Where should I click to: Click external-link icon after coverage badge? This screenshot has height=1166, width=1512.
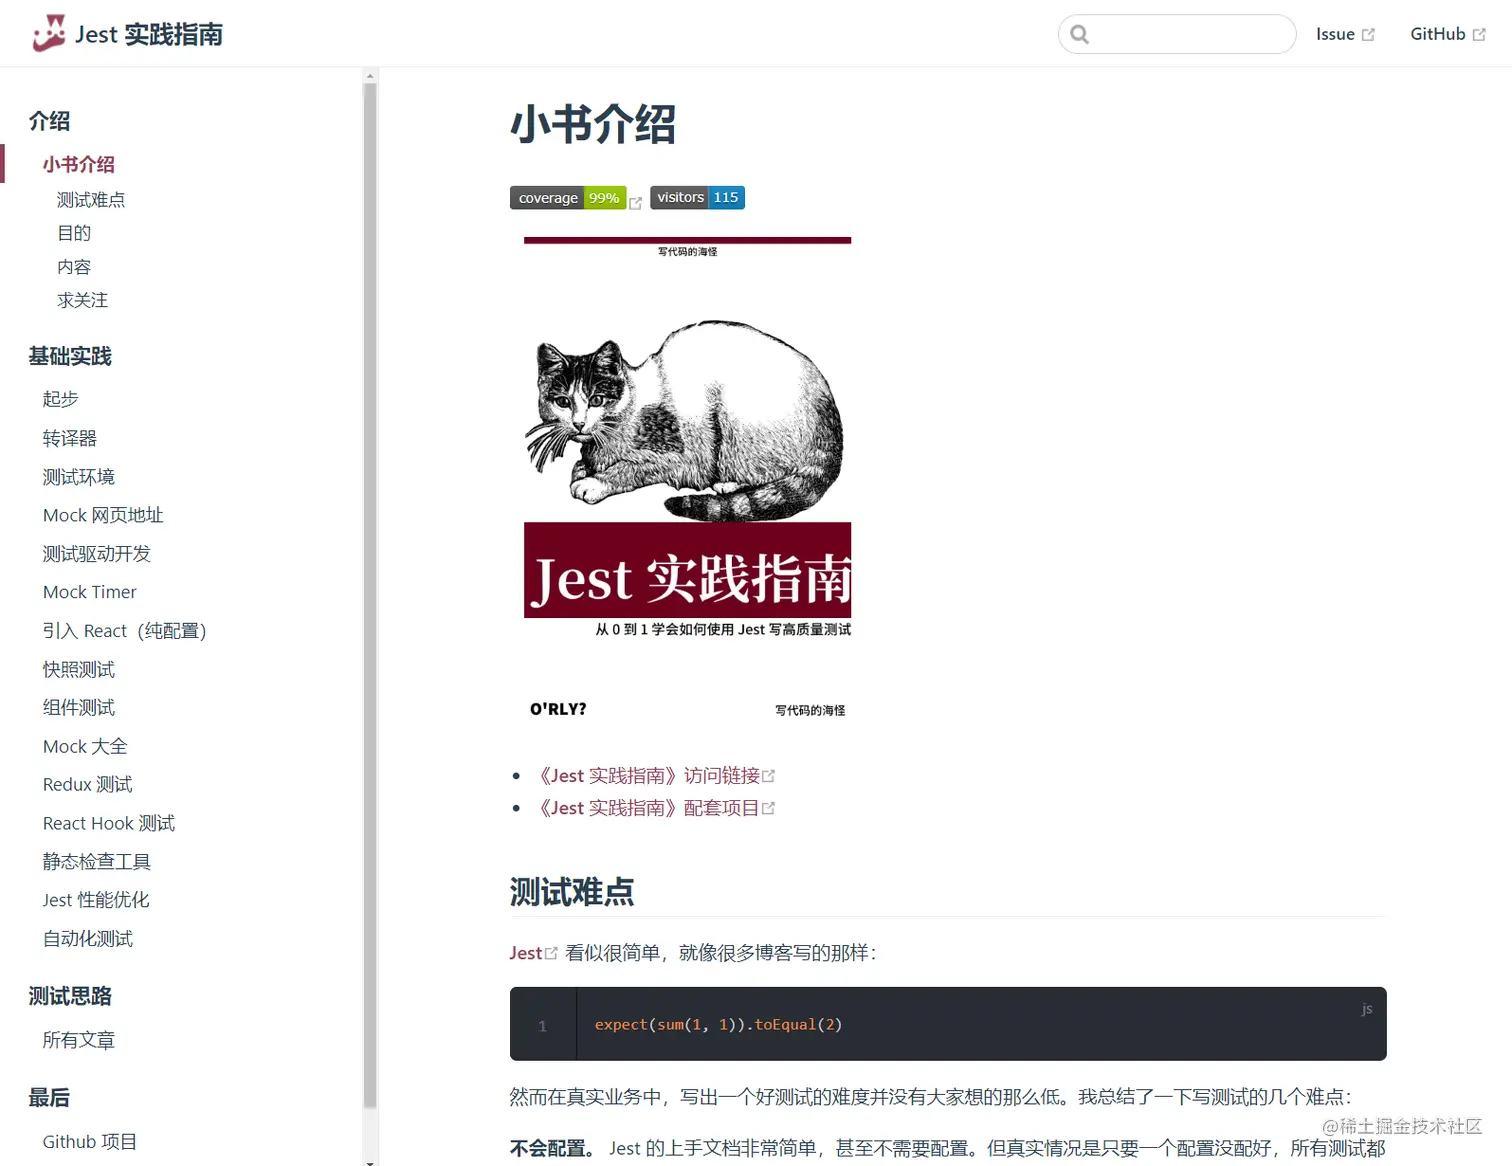636,202
